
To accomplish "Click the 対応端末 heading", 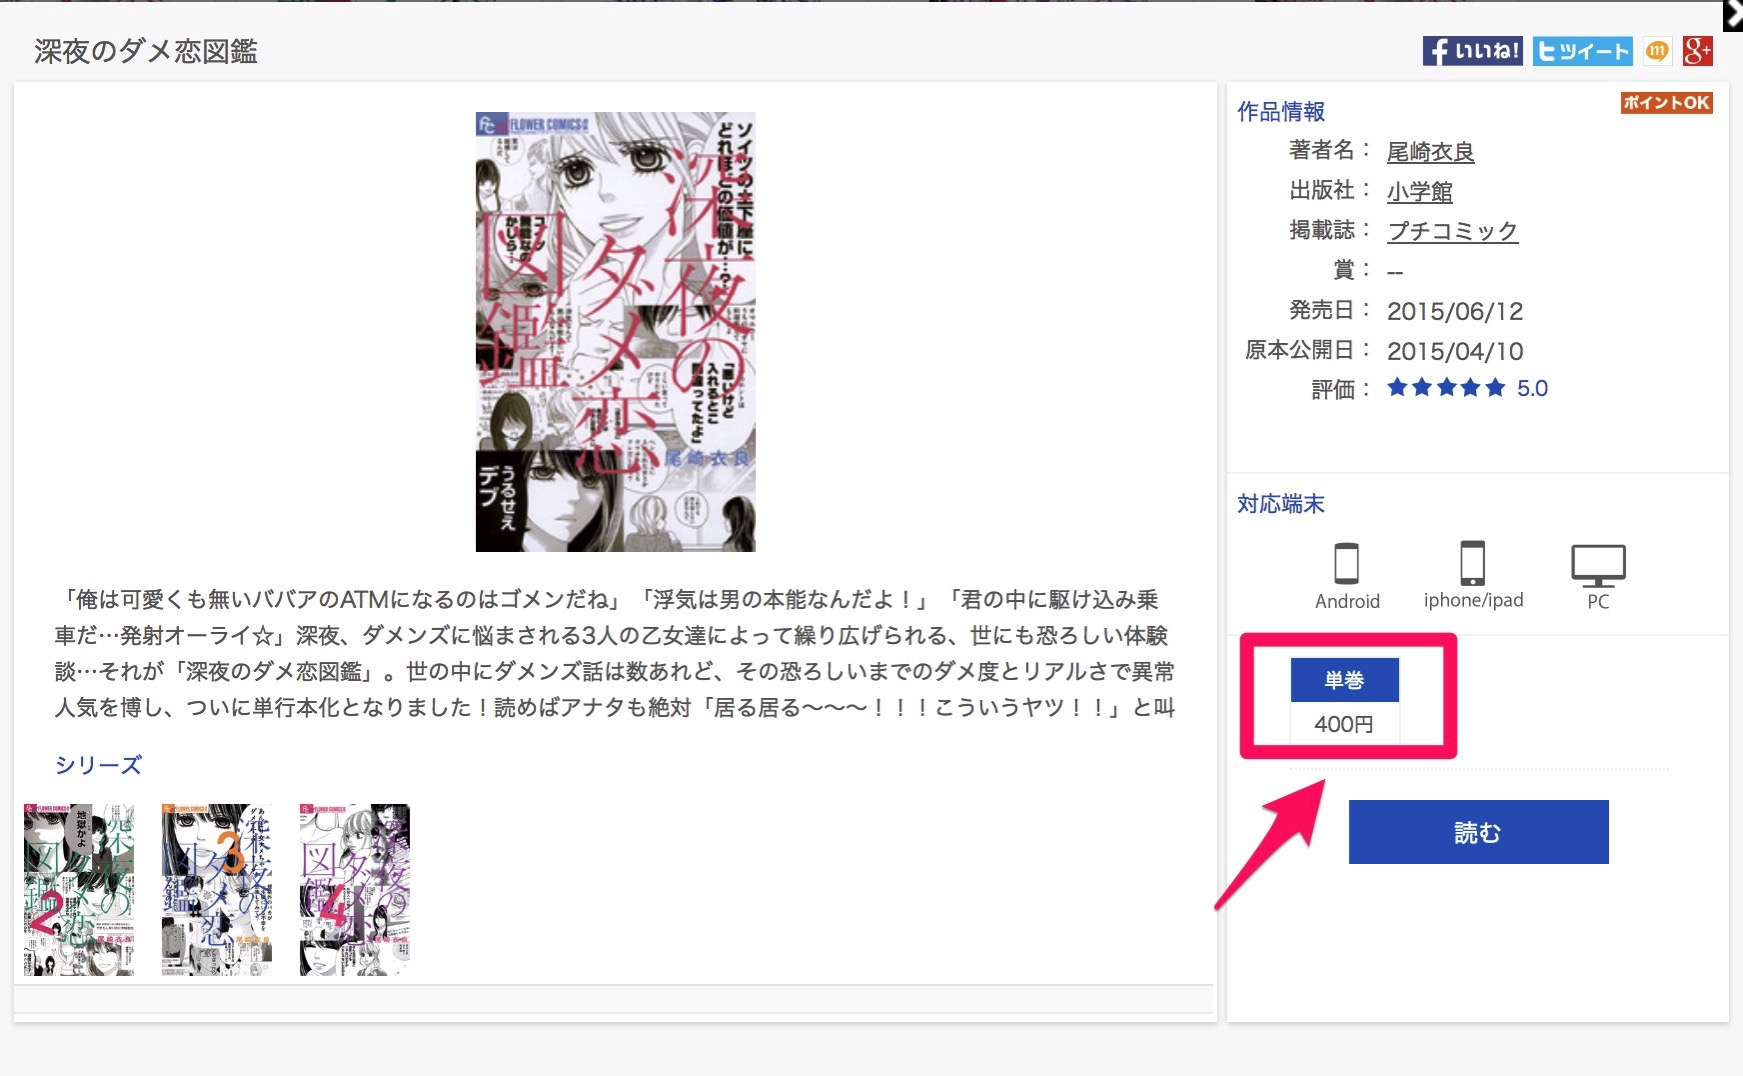I will pyautogui.click(x=1281, y=504).
